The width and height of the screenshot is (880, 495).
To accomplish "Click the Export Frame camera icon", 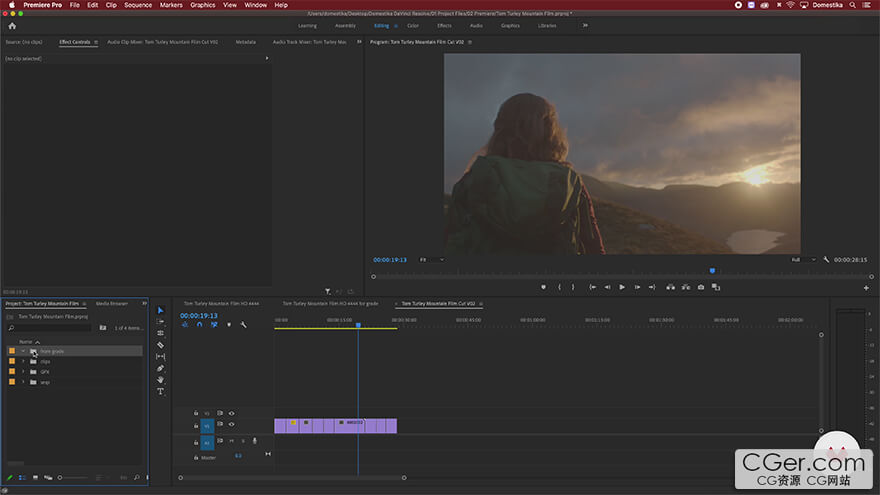I will tap(700, 287).
